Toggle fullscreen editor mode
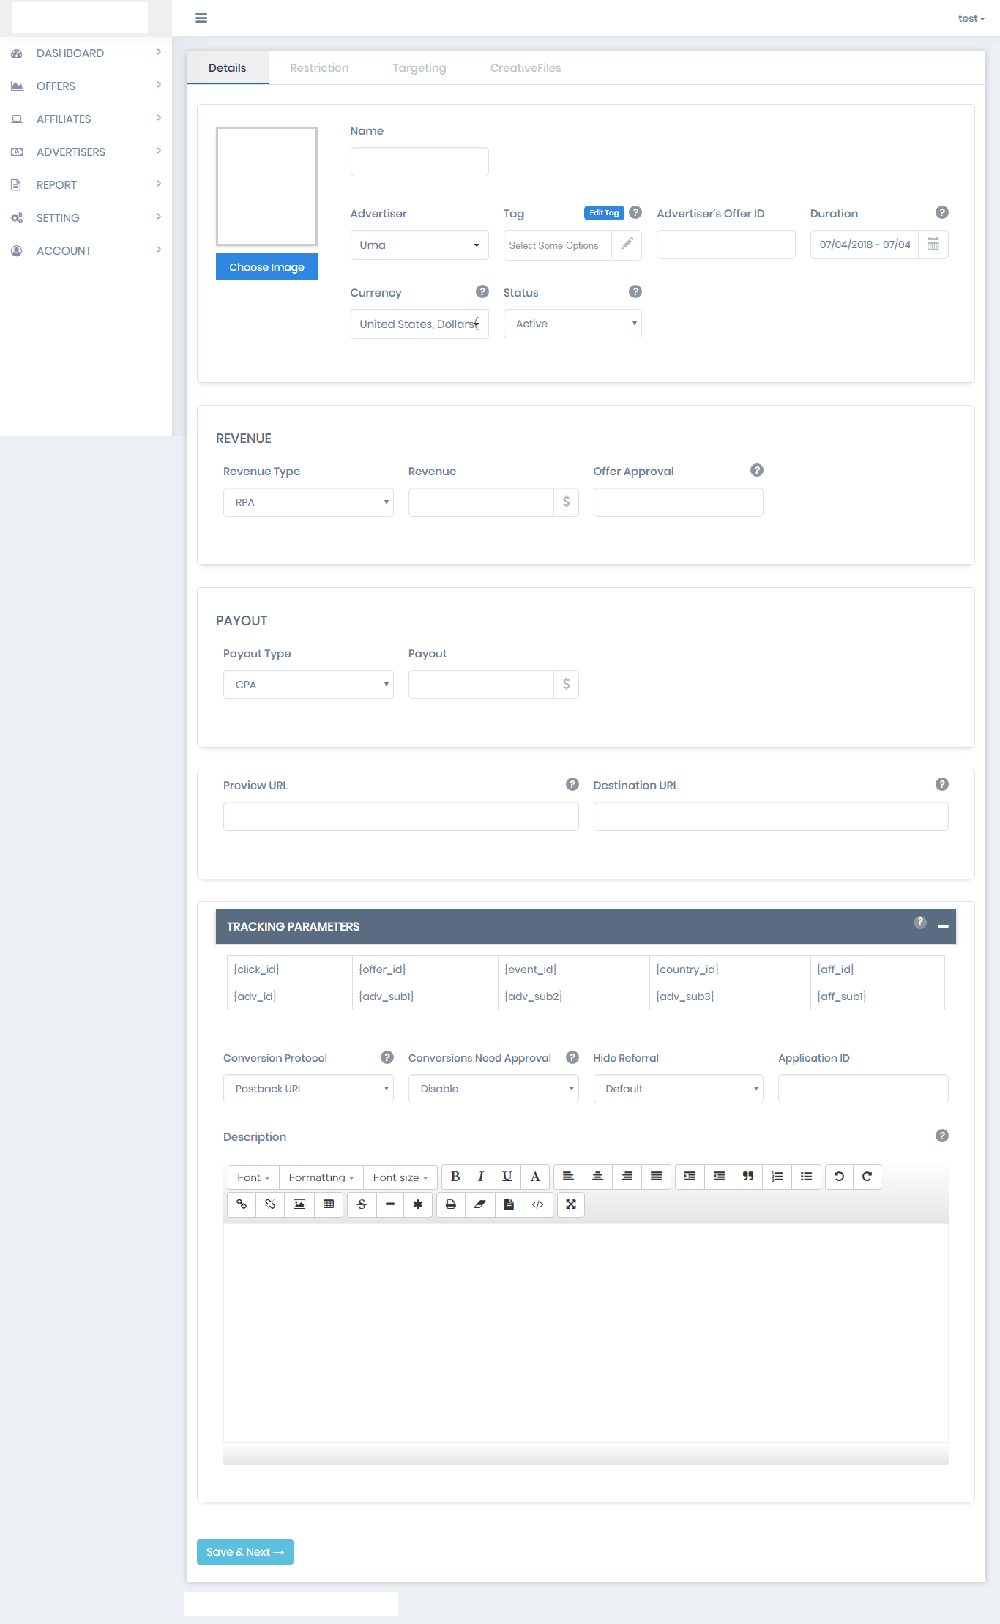 (571, 1205)
